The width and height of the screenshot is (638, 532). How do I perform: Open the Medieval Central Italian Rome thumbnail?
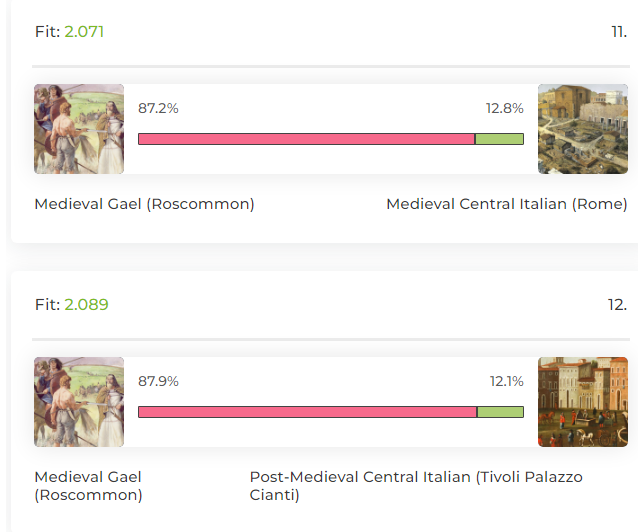point(583,129)
